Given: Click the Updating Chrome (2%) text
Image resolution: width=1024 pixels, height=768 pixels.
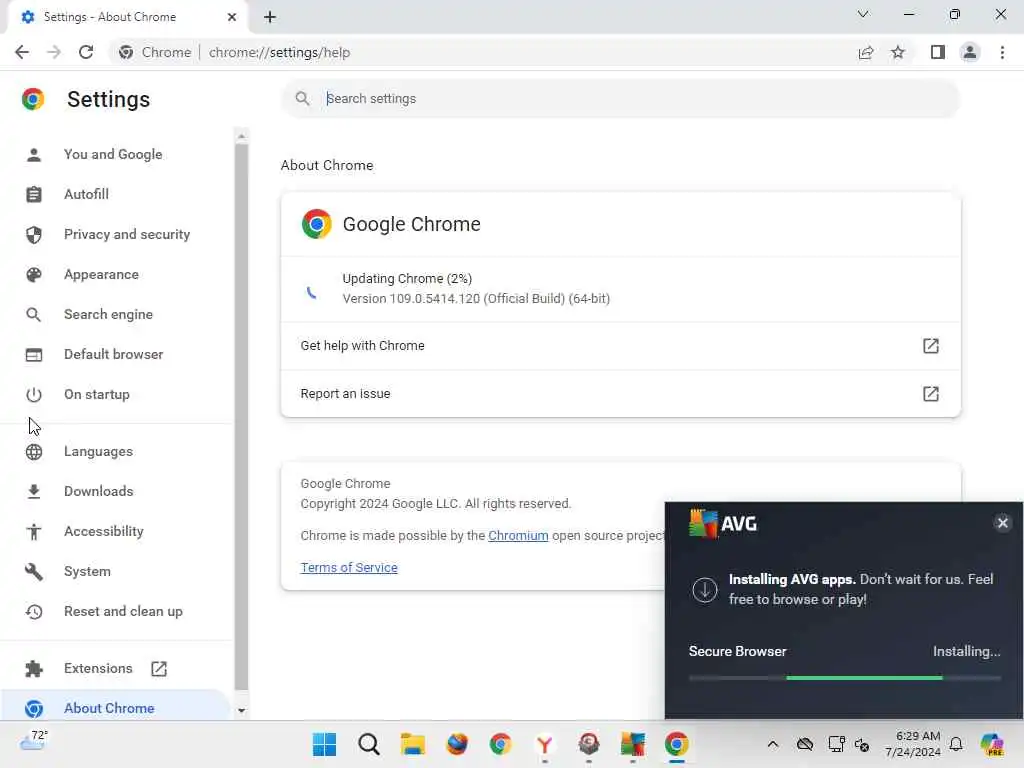Looking at the screenshot, I should (x=407, y=279).
